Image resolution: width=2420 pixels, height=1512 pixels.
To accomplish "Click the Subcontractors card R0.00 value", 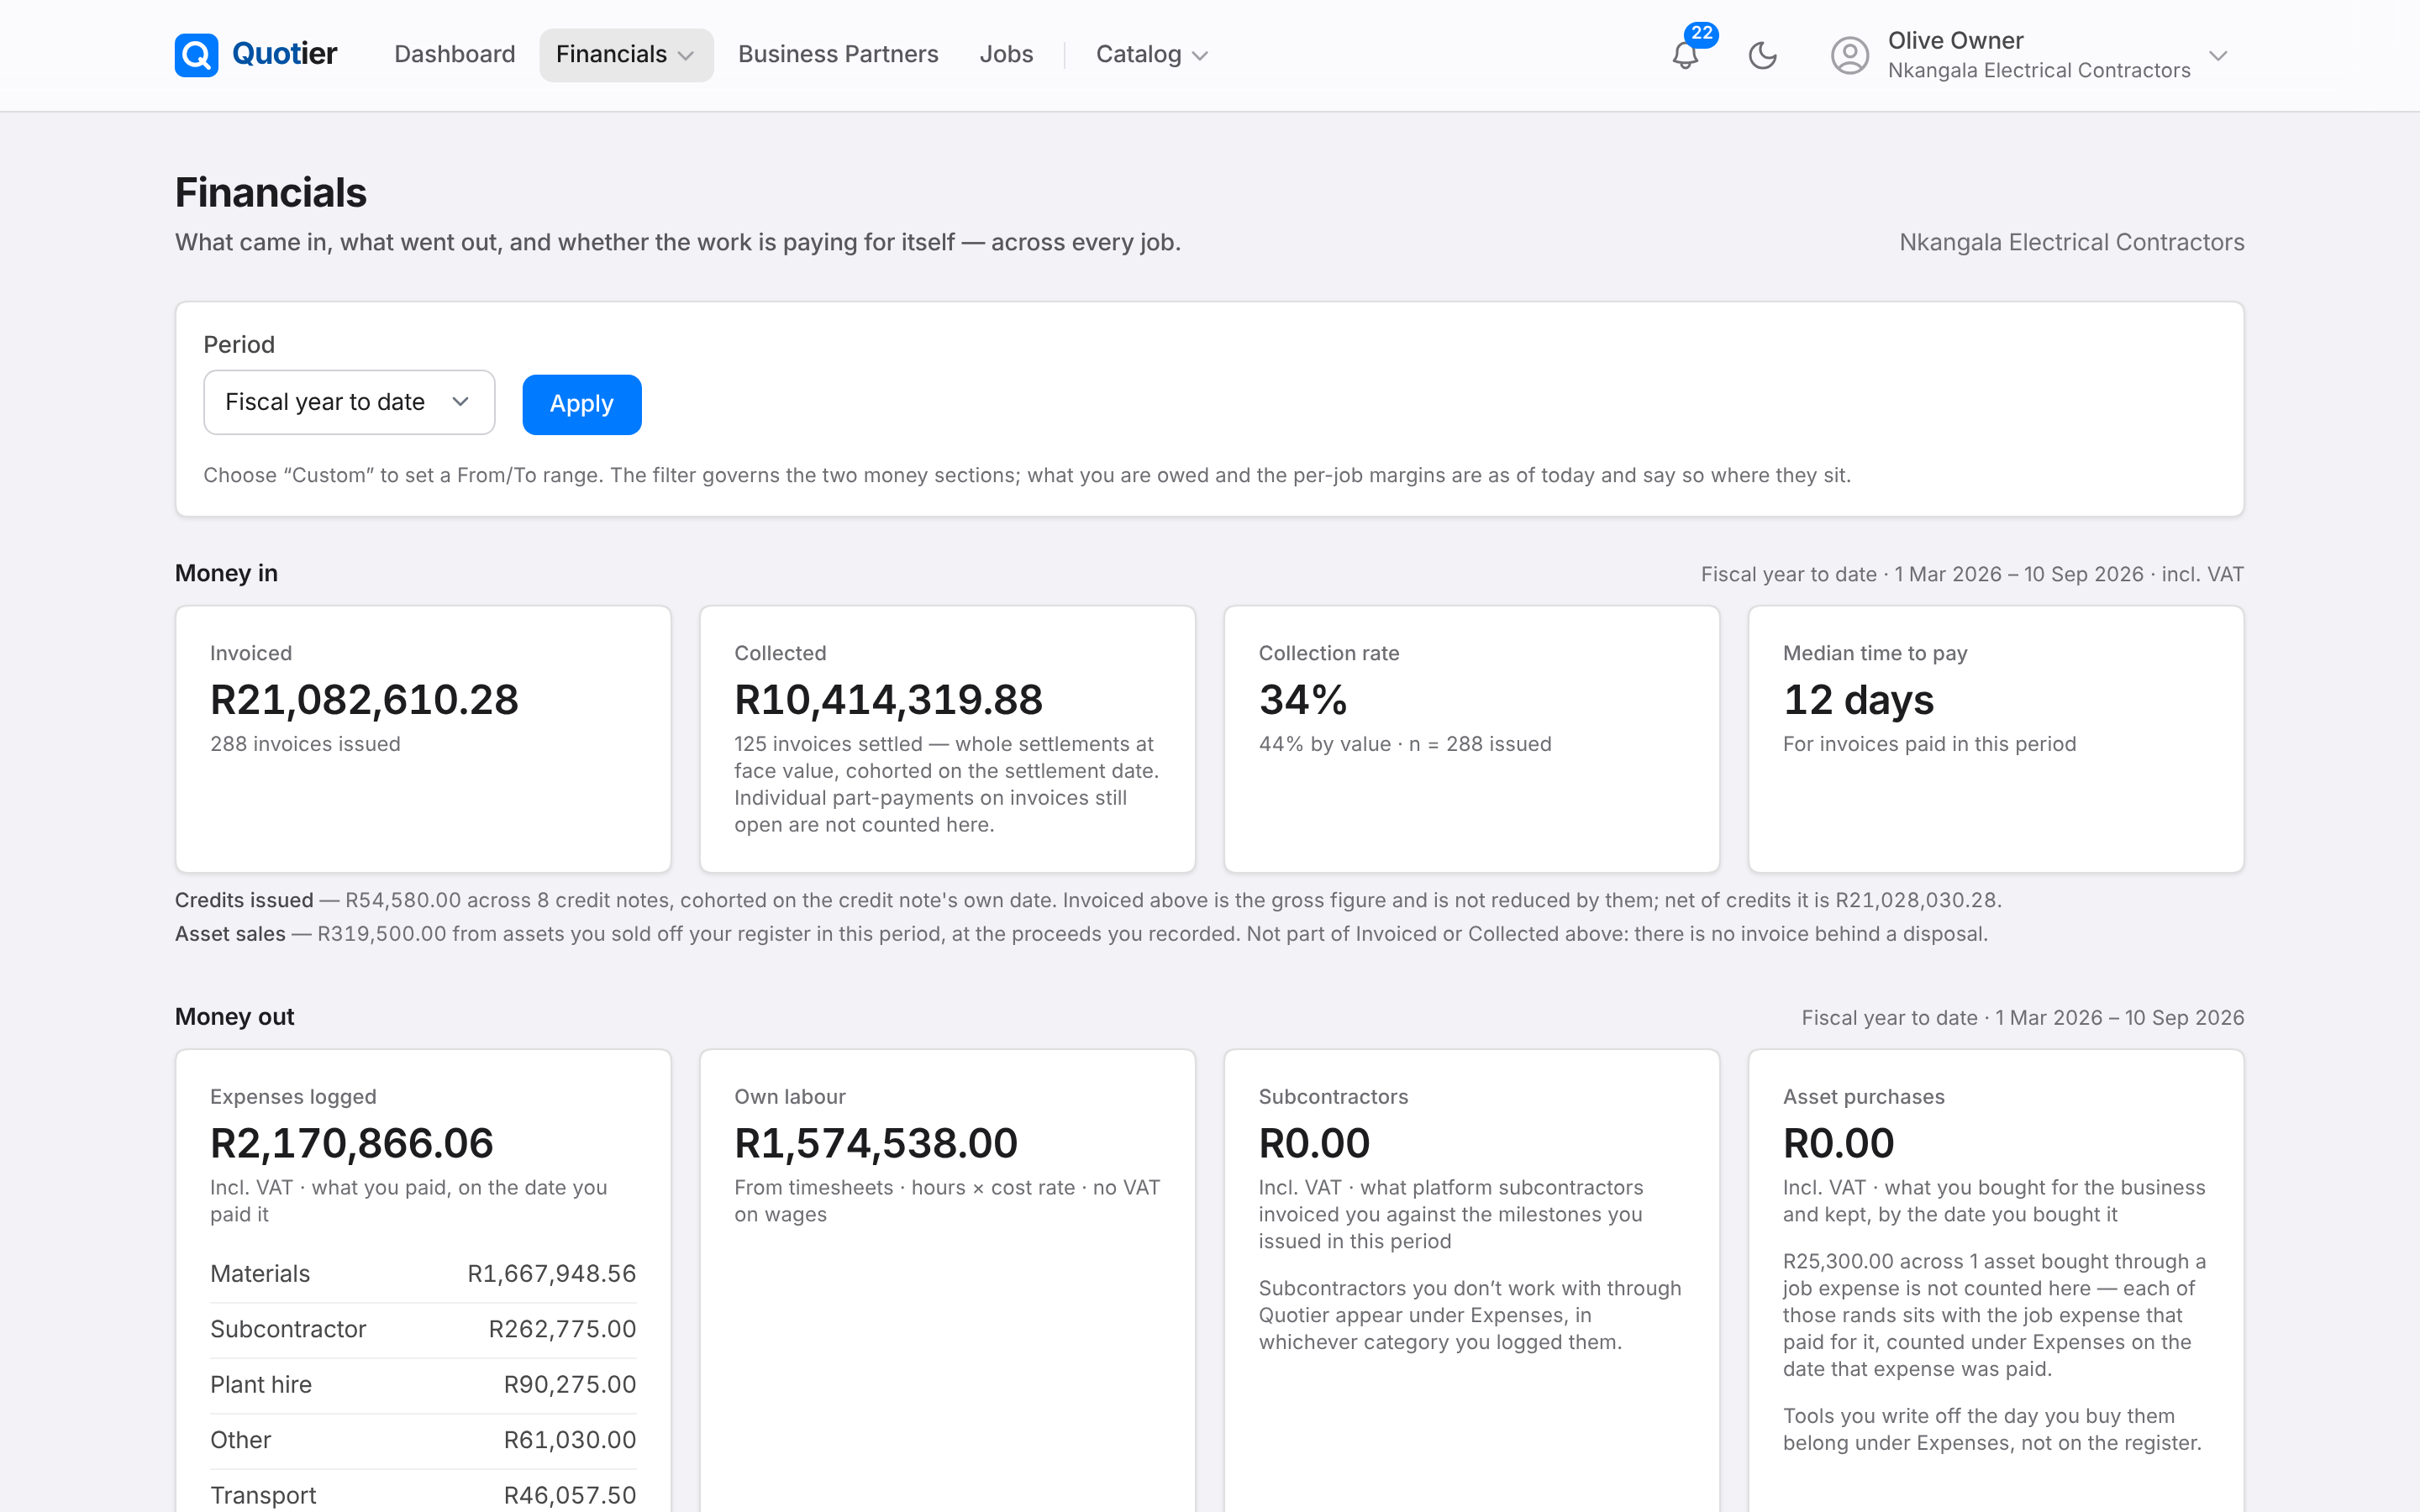I will coord(1314,1143).
